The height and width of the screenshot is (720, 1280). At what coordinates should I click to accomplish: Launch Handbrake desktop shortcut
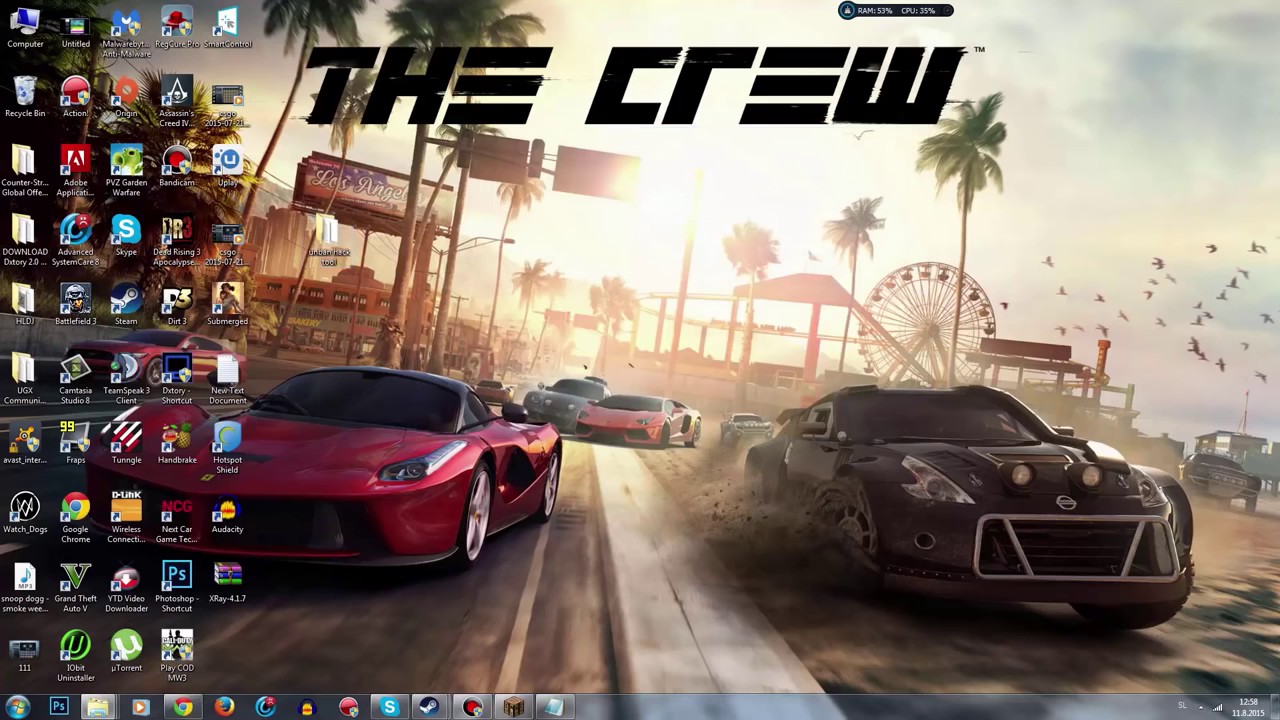(x=177, y=443)
